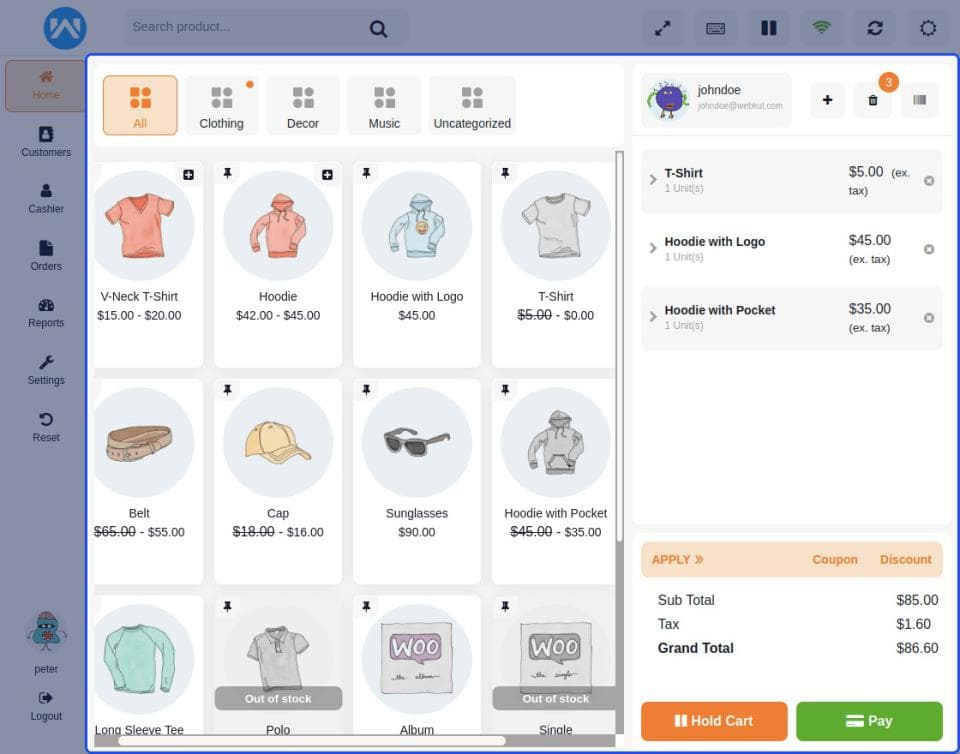
Task: Toggle pin on Sunglasses card
Action: click(x=366, y=390)
